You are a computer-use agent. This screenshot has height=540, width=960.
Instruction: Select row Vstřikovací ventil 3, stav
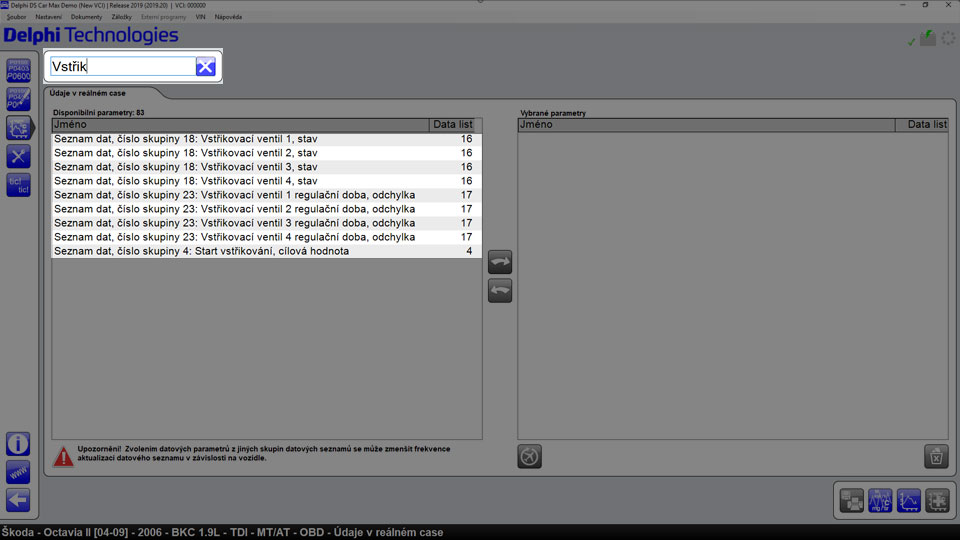point(267,167)
